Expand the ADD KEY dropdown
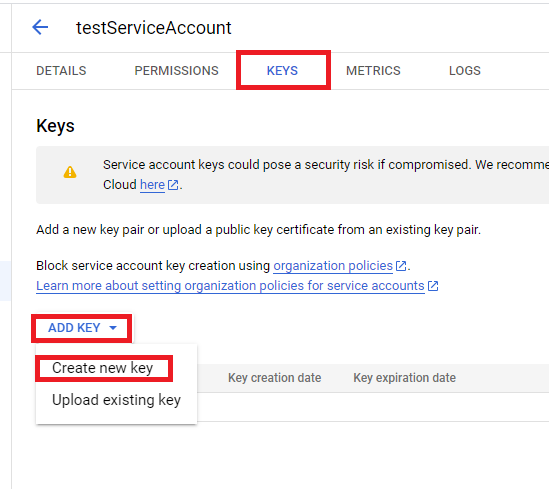The height and width of the screenshot is (489, 549). coord(82,328)
